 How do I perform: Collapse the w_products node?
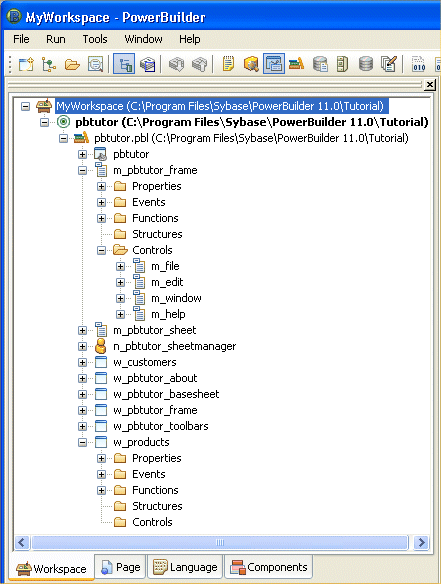coord(82,442)
